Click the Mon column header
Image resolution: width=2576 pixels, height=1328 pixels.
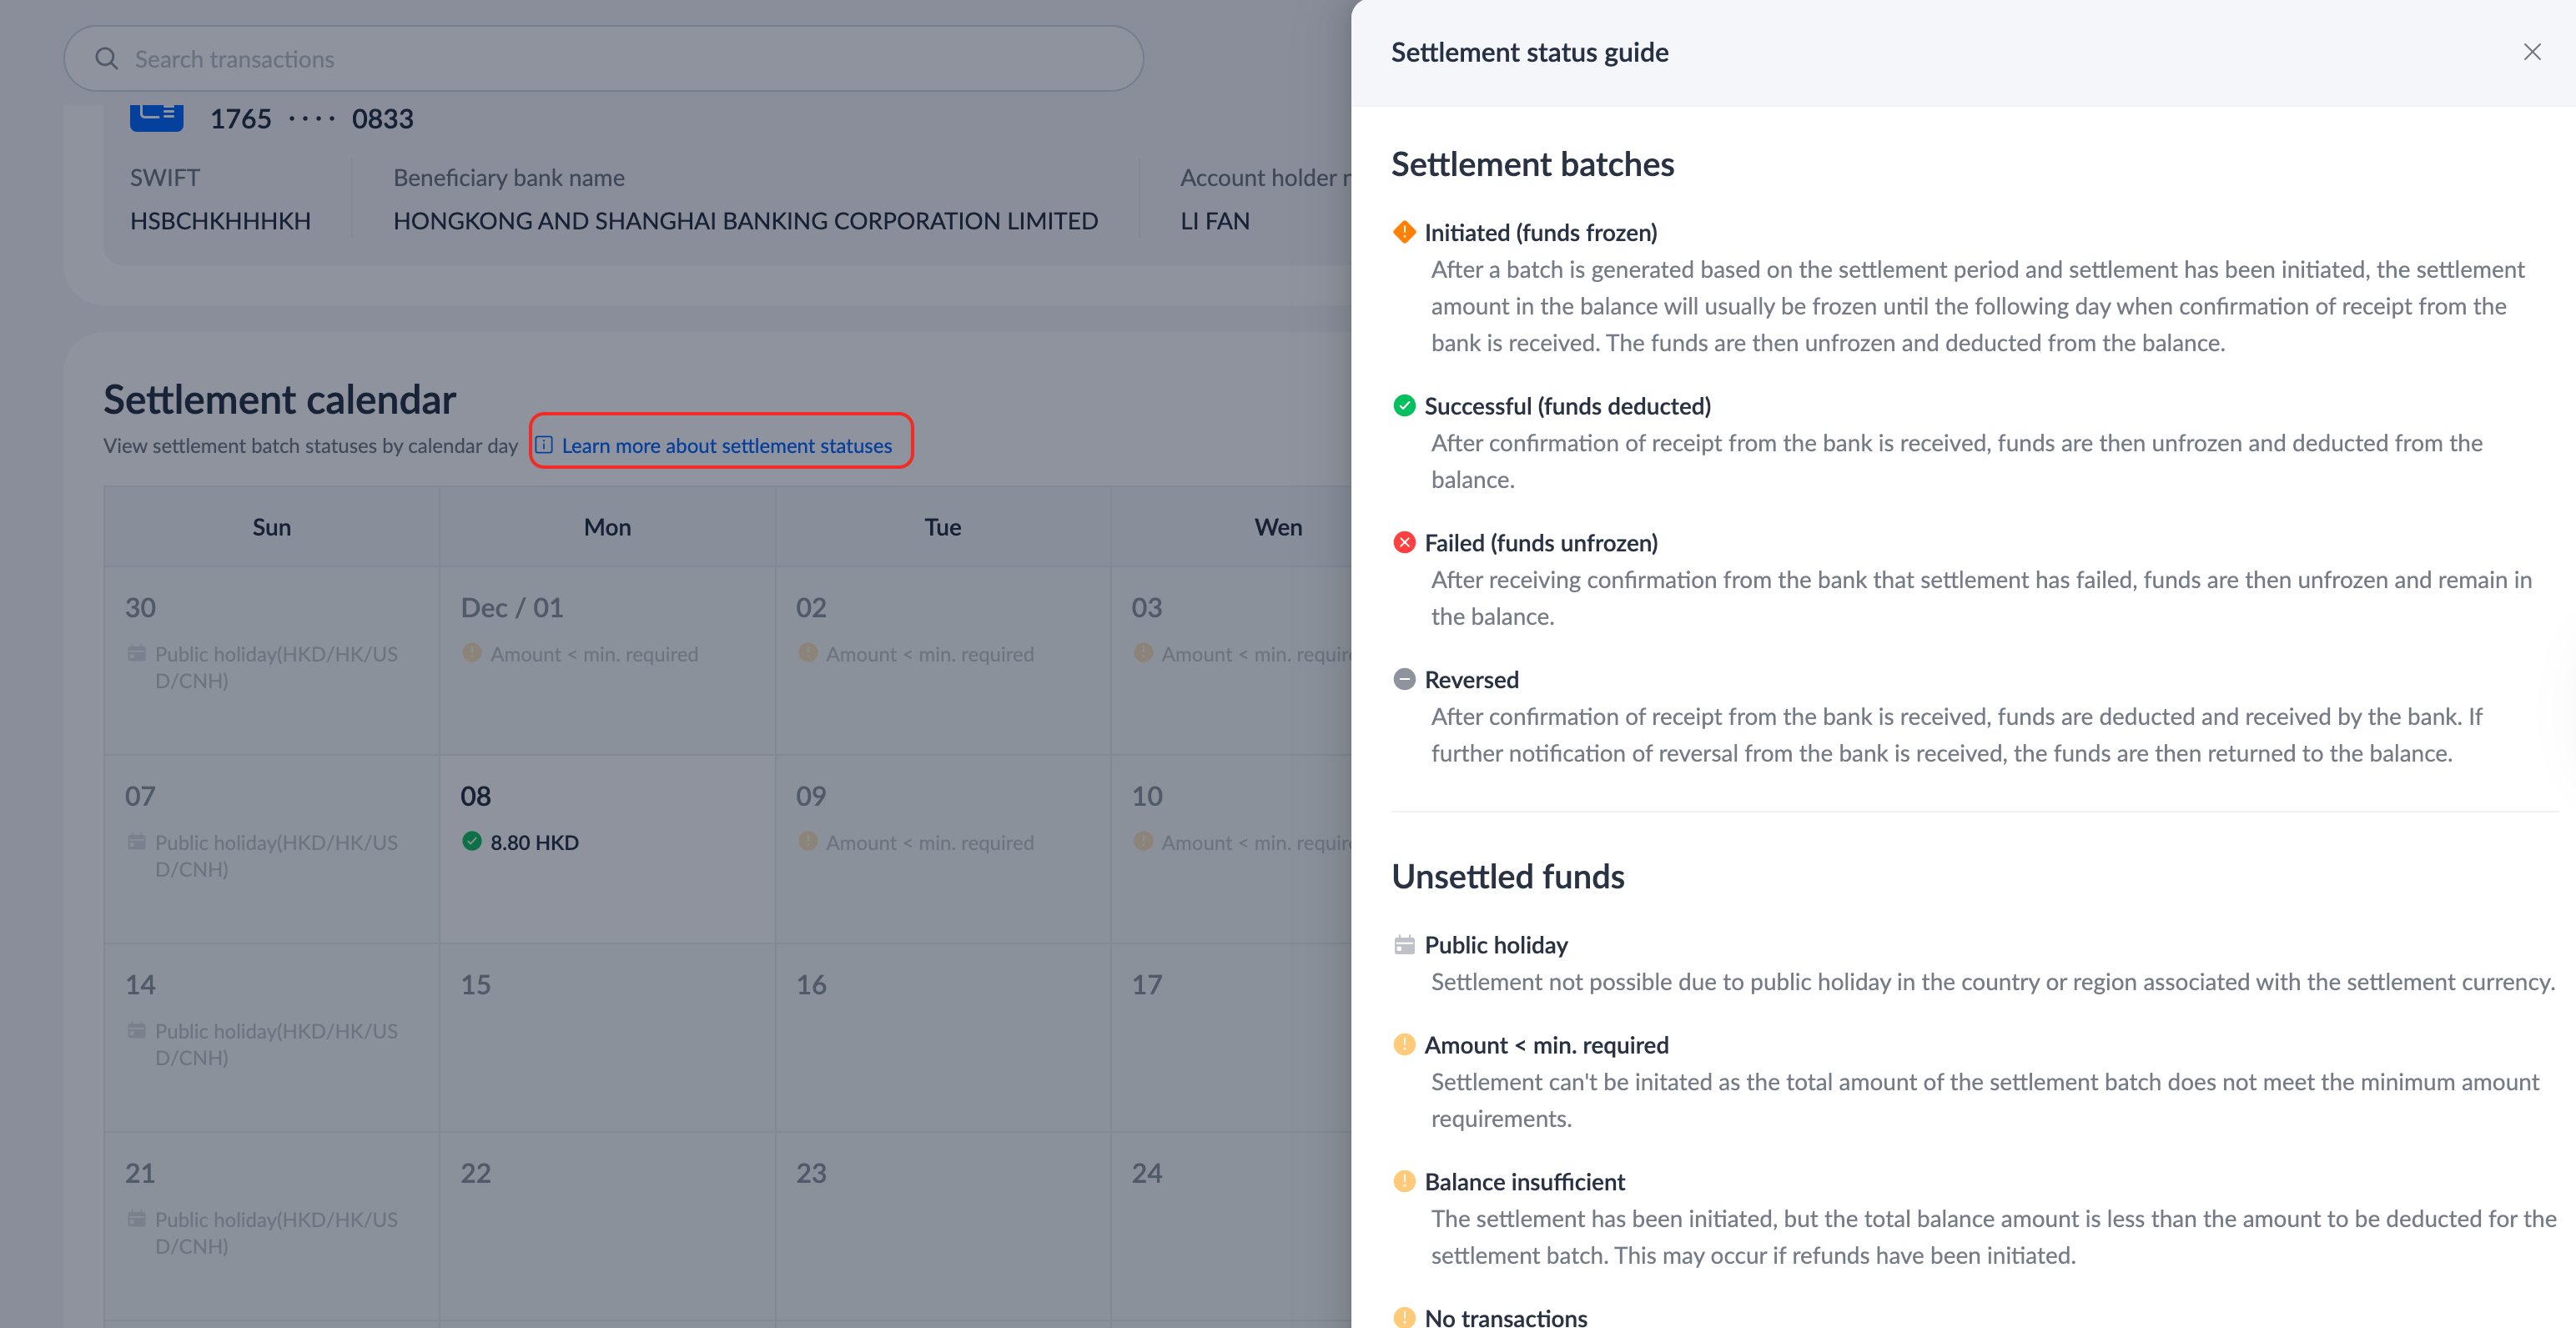coord(607,527)
